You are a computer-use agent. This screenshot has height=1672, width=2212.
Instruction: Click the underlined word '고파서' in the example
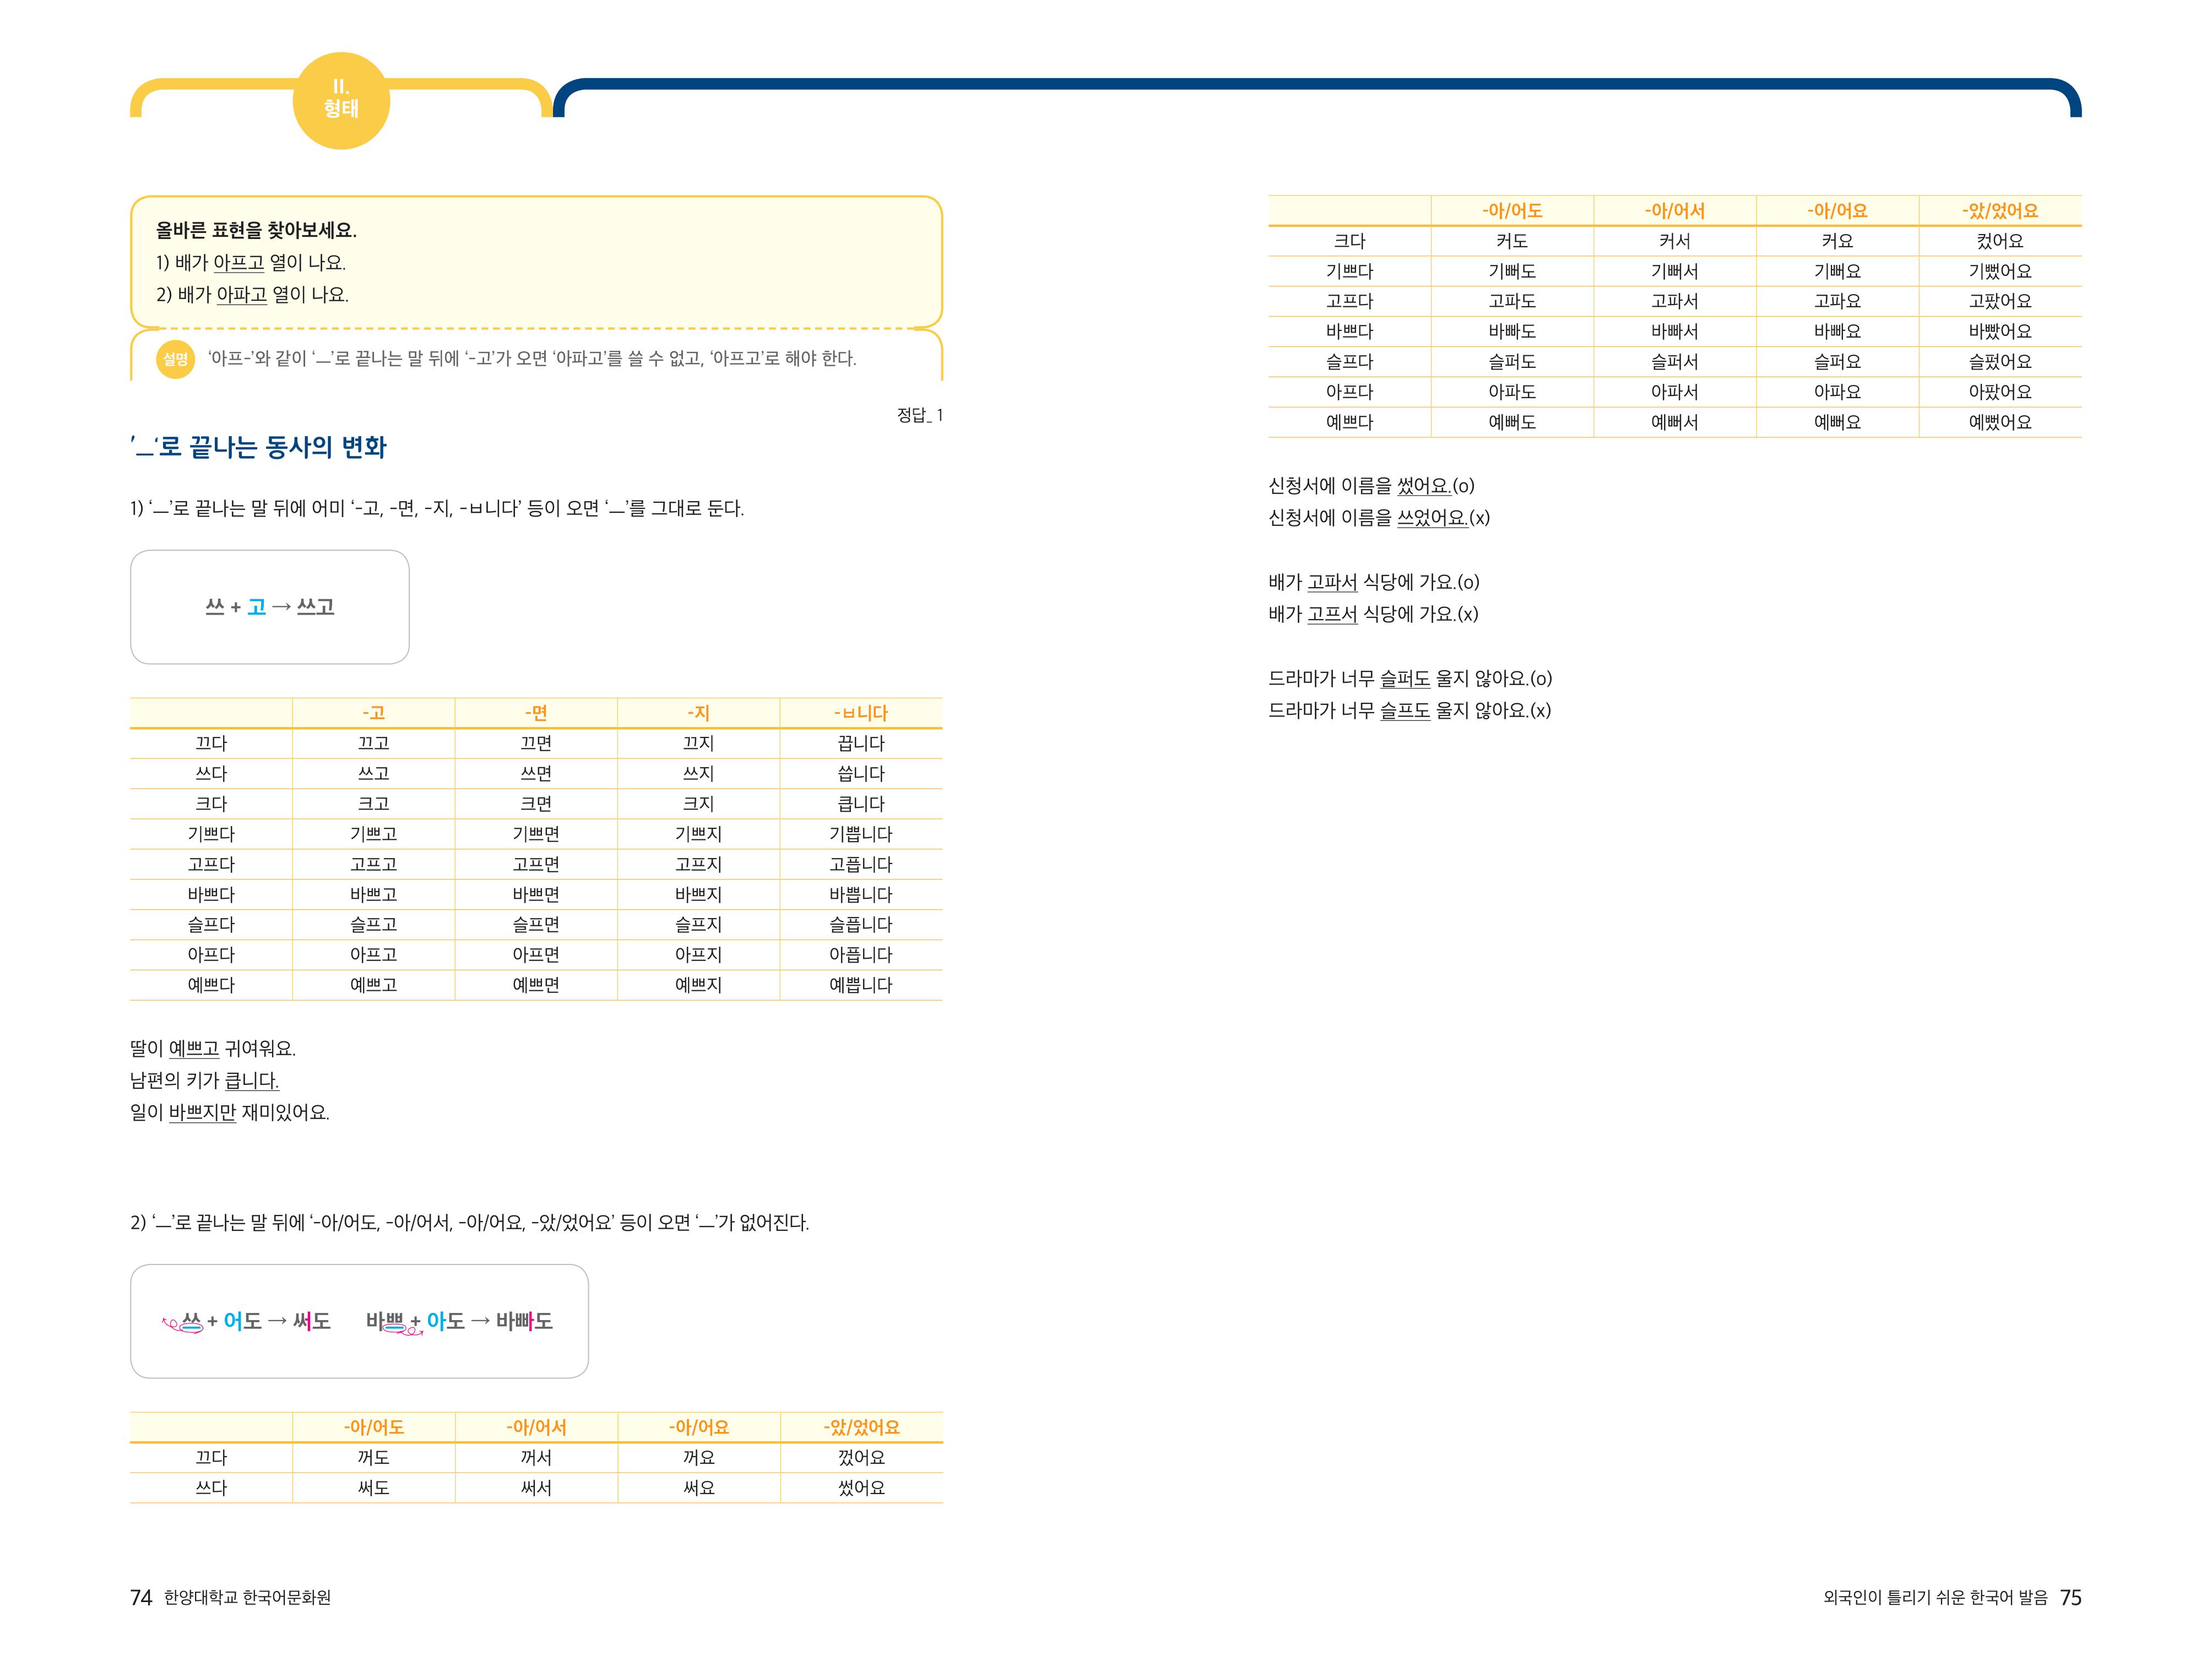1332,582
